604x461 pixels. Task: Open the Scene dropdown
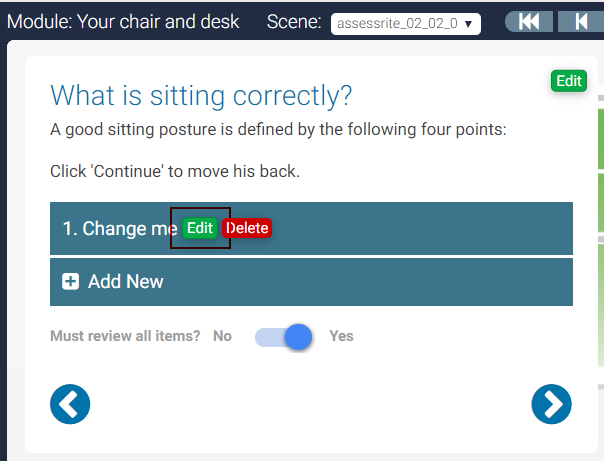(405, 23)
